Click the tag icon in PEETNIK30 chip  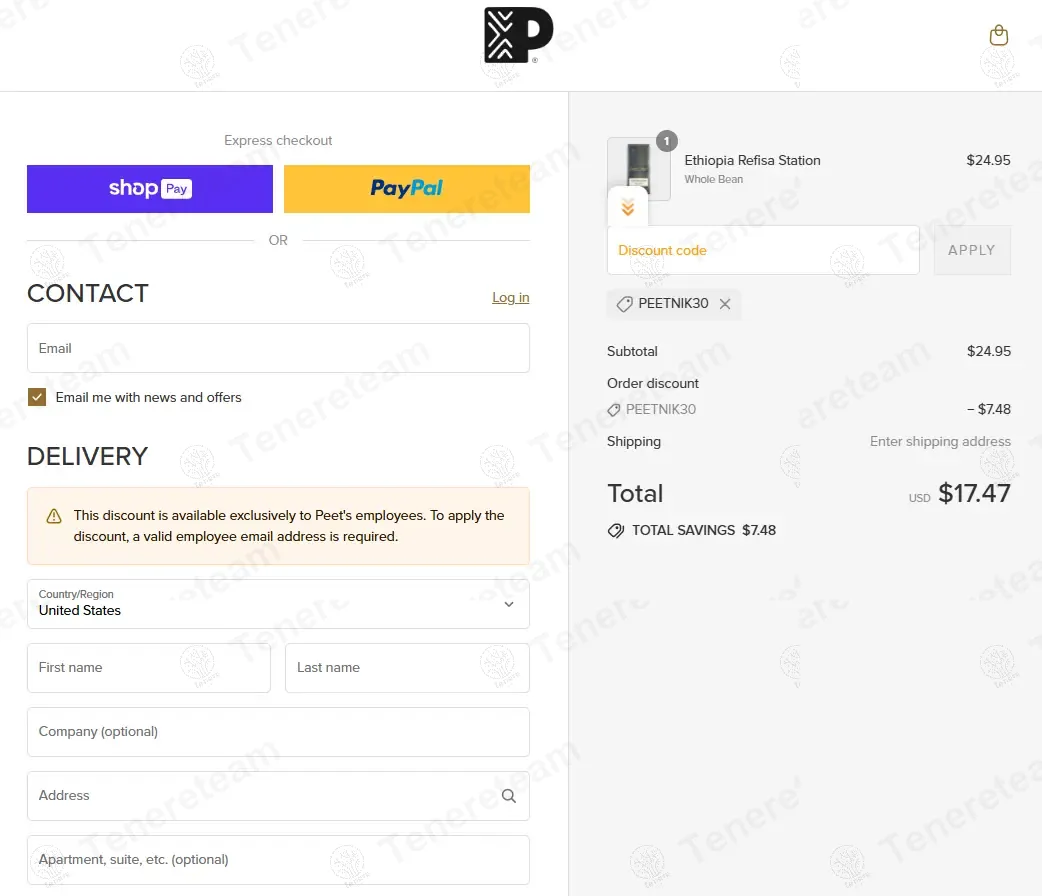pyautogui.click(x=624, y=304)
